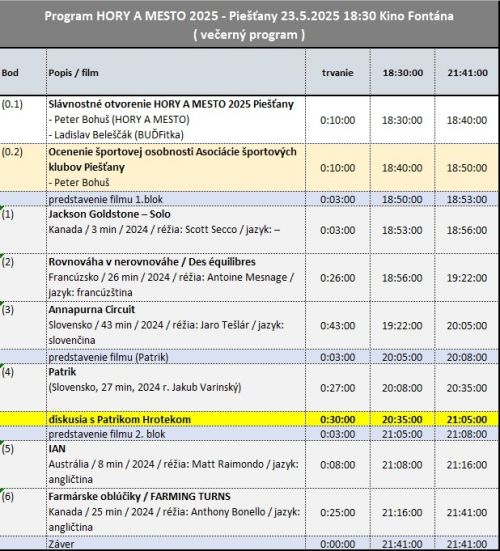The image size is (500, 551).
Task: Click start time '20:08:00' of Patrik
Action: (402, 388)
